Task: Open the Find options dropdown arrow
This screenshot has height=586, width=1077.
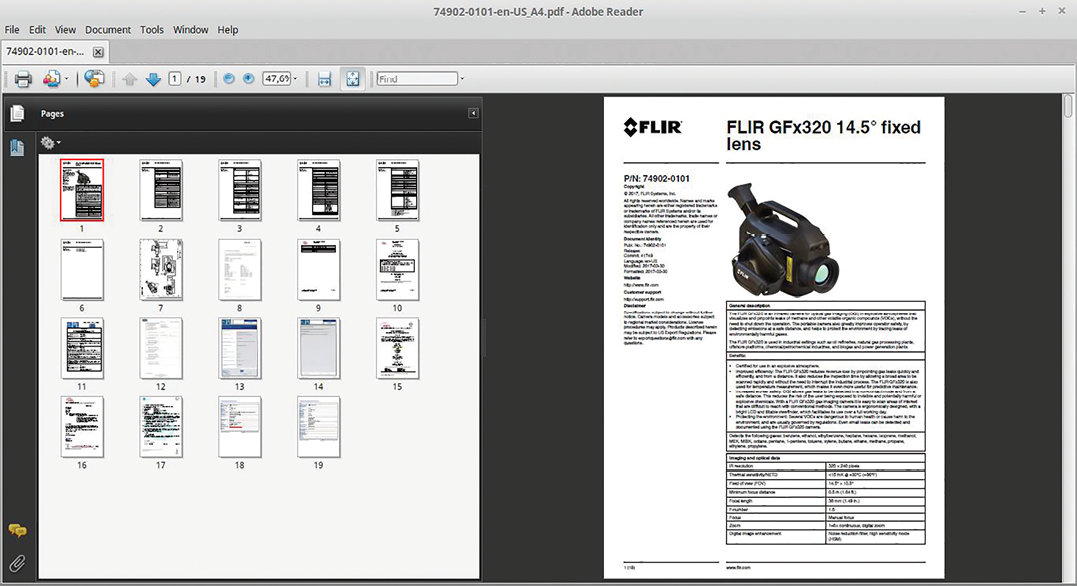Action: tap(462, 79)
